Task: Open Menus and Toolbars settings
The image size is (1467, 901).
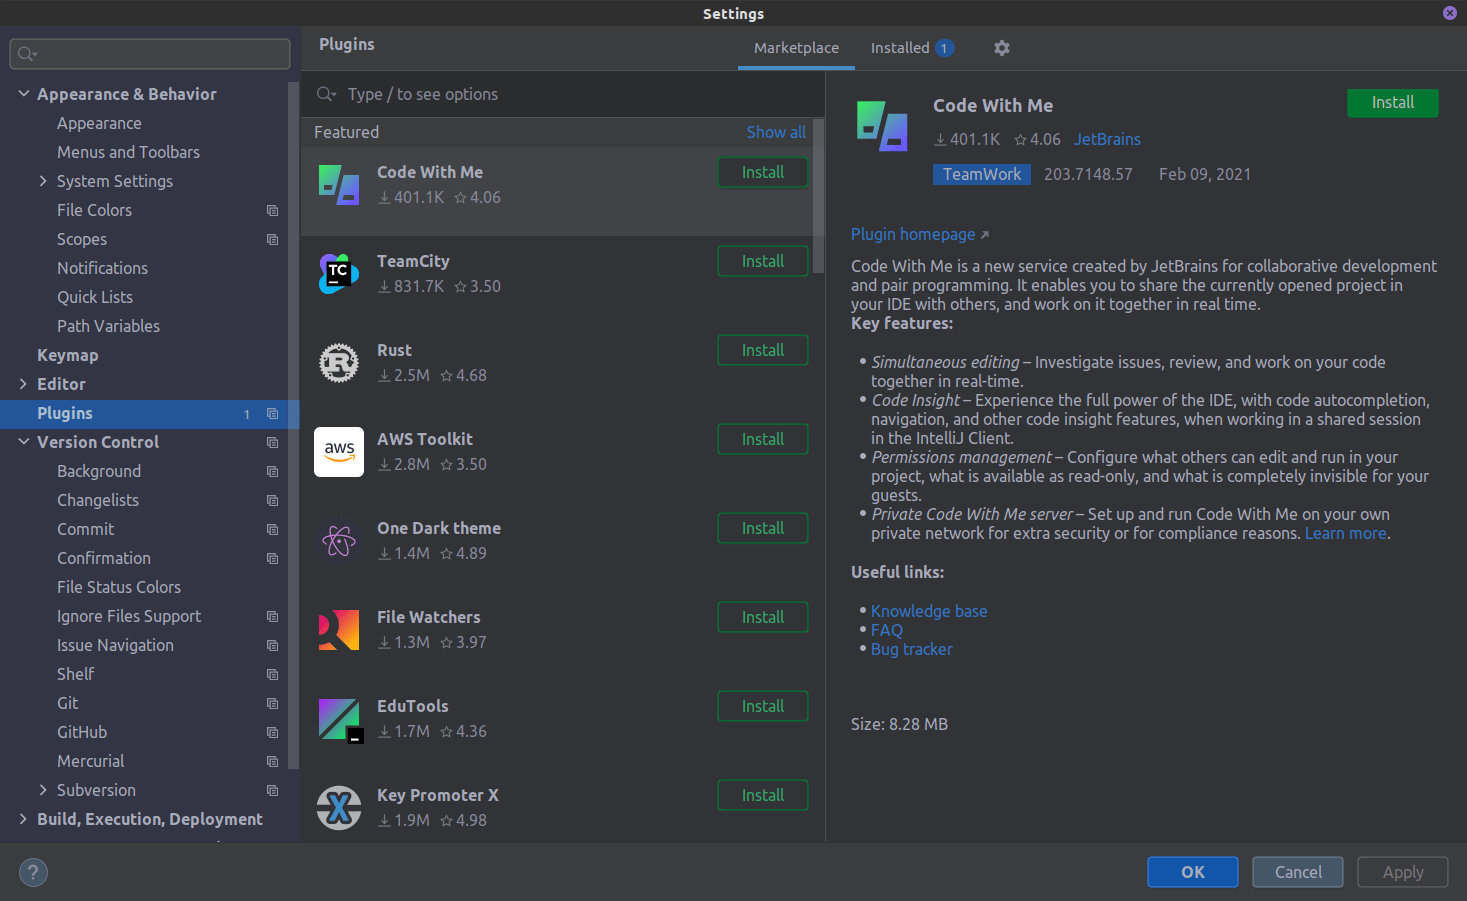Action: point(128,152)
